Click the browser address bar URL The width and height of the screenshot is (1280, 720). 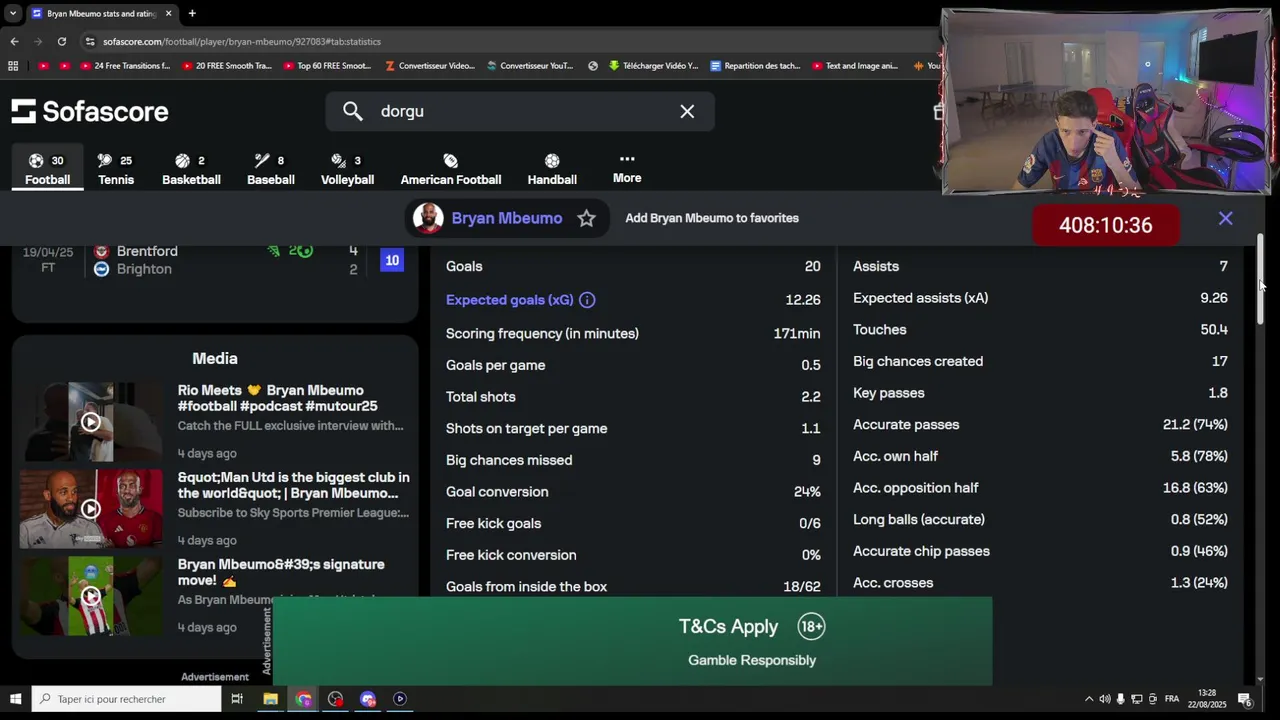(242, 42)
